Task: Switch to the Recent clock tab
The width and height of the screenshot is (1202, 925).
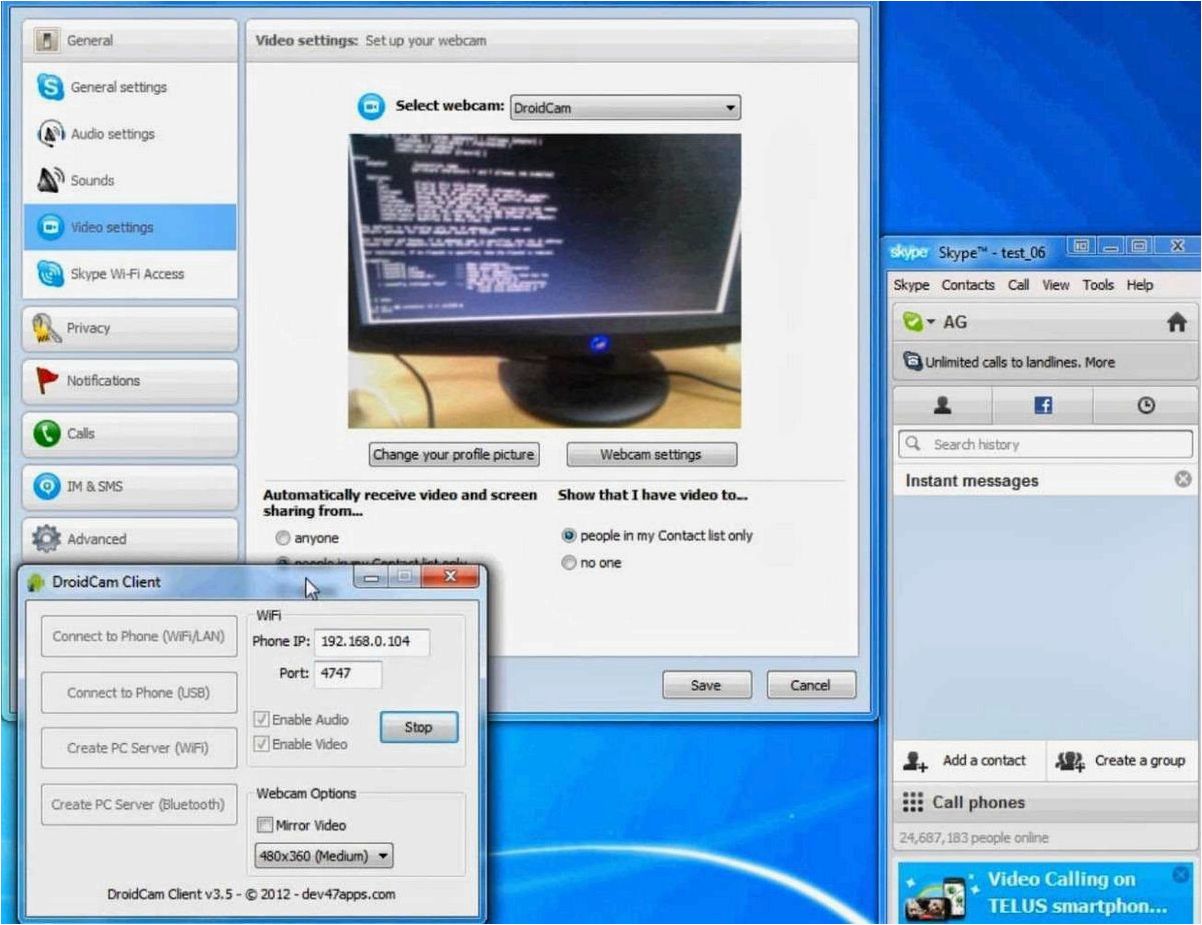Action: click(1146, 405)
